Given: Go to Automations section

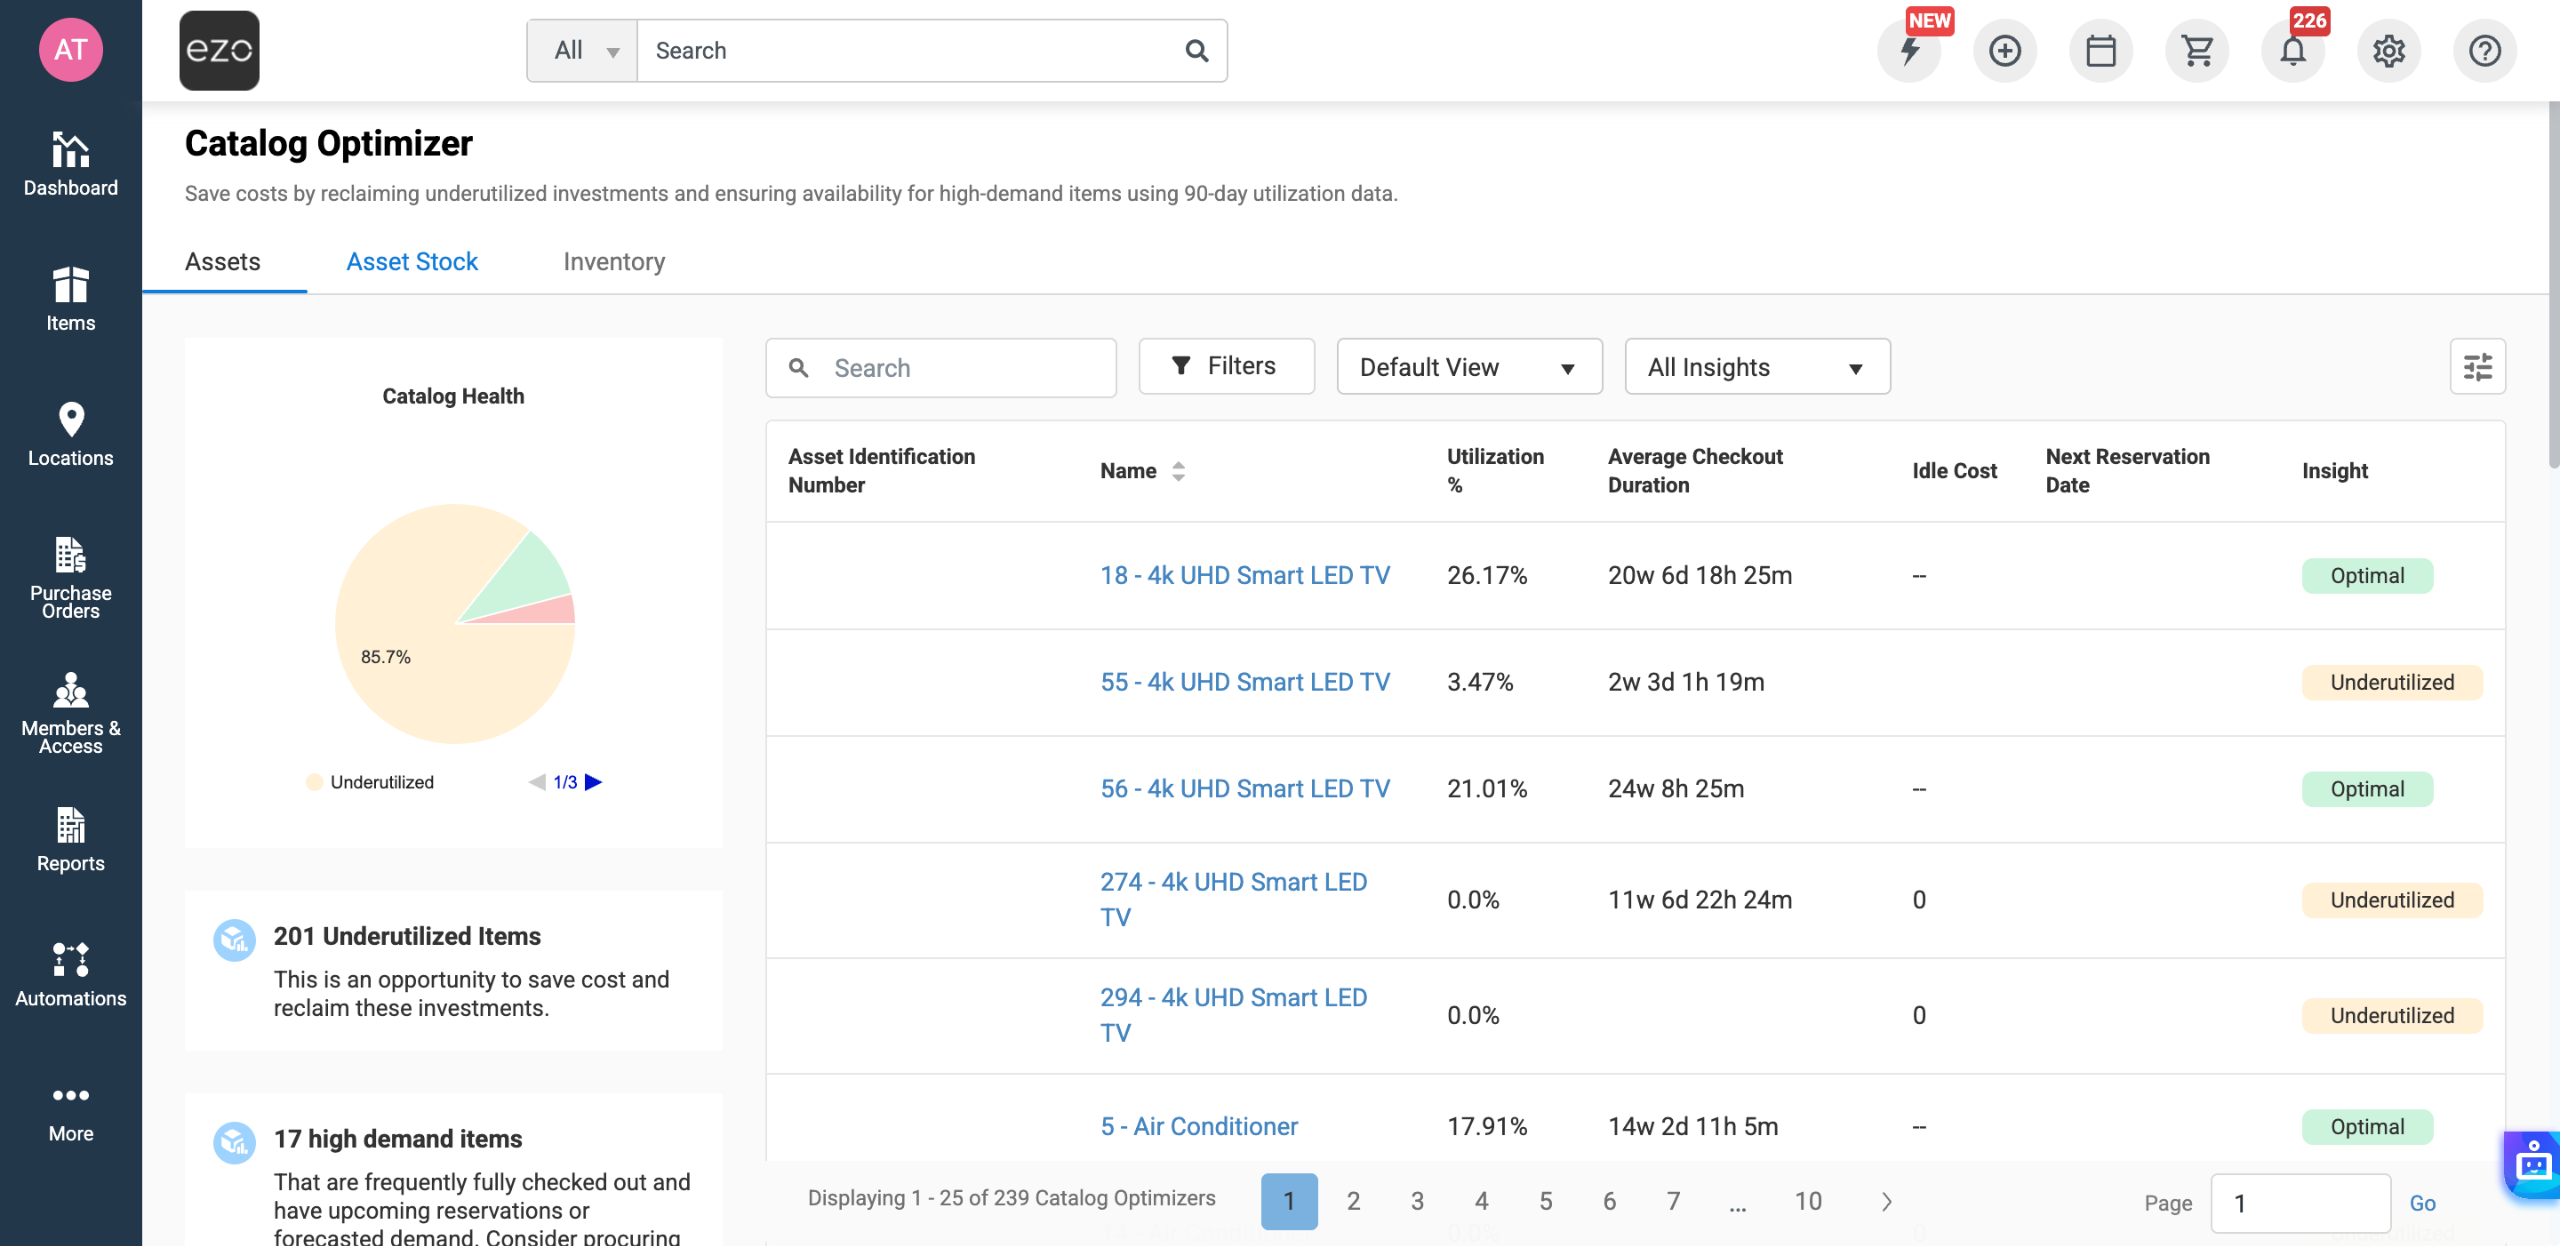Looking at the screenshot, I should point(70,973).
